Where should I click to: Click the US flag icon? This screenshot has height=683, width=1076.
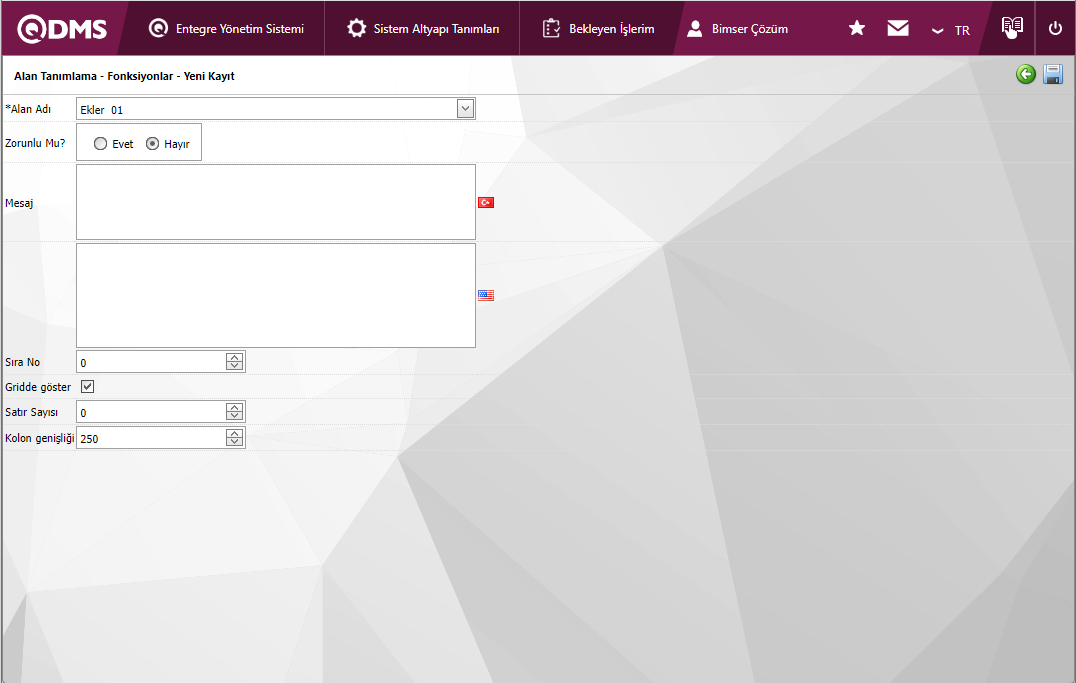486,295
